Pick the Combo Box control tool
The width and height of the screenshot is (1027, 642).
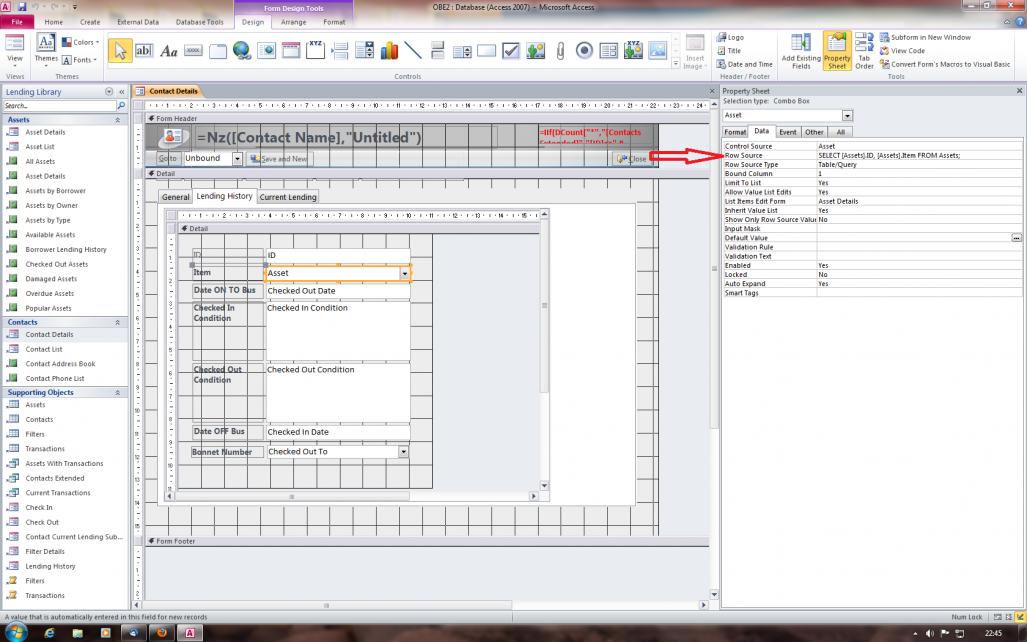tap(365, 50)
